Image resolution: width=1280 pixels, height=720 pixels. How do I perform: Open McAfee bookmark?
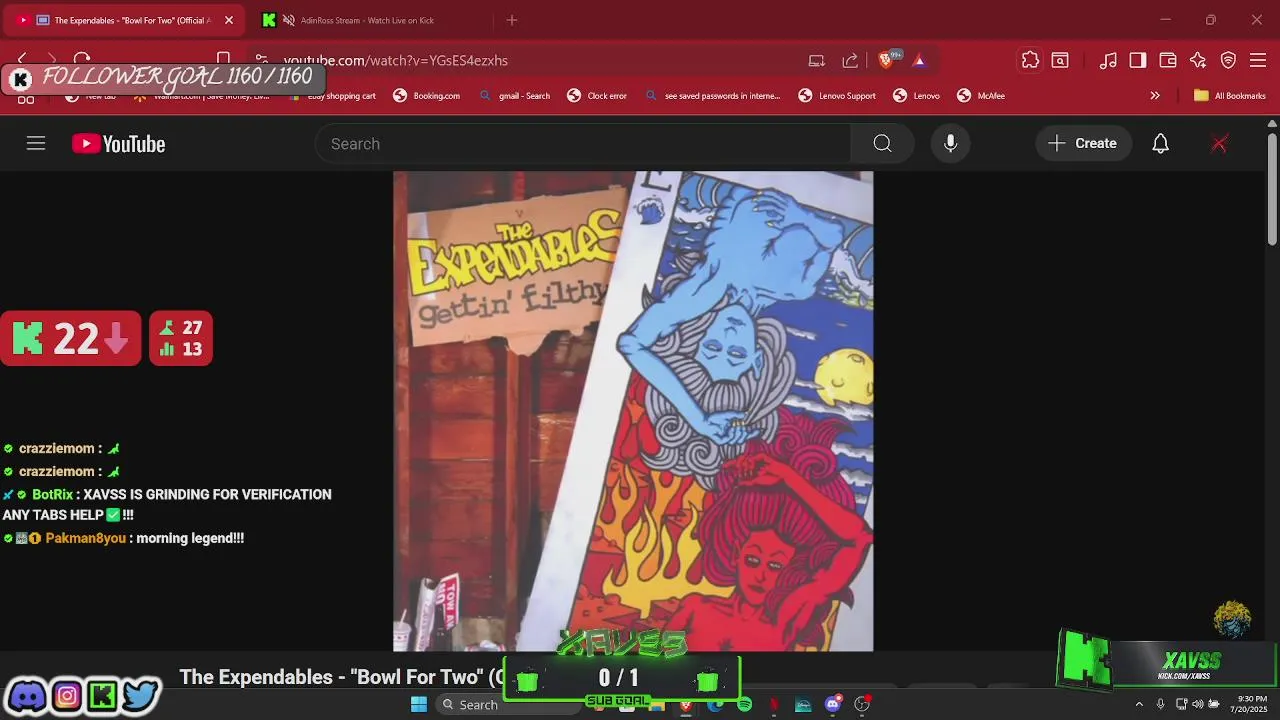(x=981, y=96)
